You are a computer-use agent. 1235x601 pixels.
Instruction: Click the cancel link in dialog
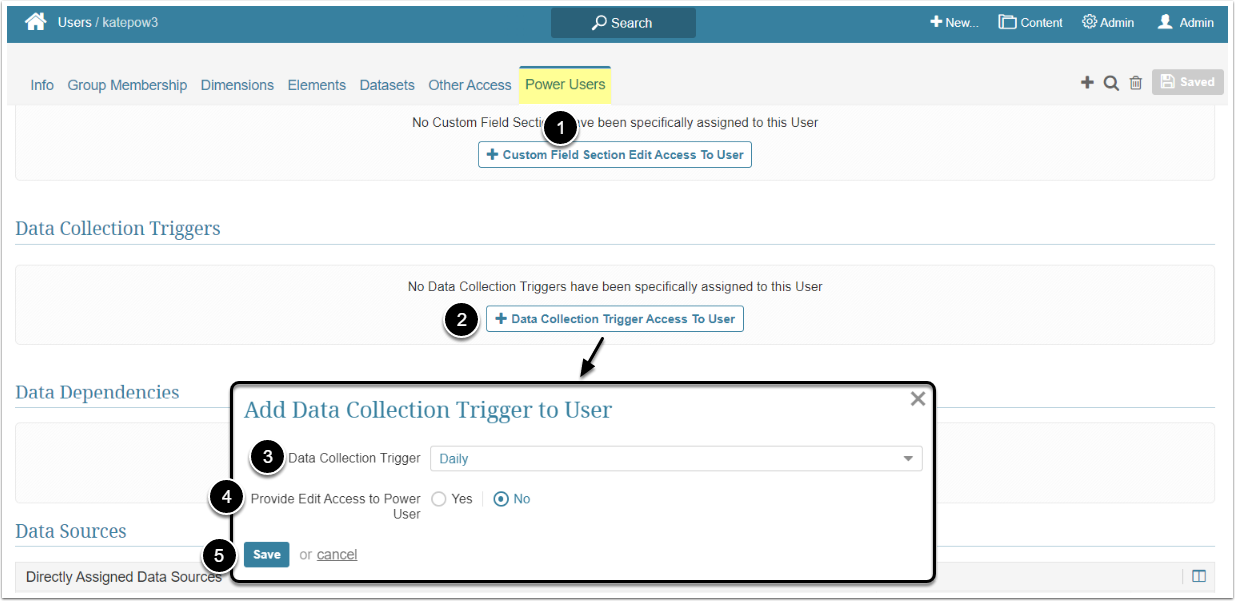(x=337, y=554)
